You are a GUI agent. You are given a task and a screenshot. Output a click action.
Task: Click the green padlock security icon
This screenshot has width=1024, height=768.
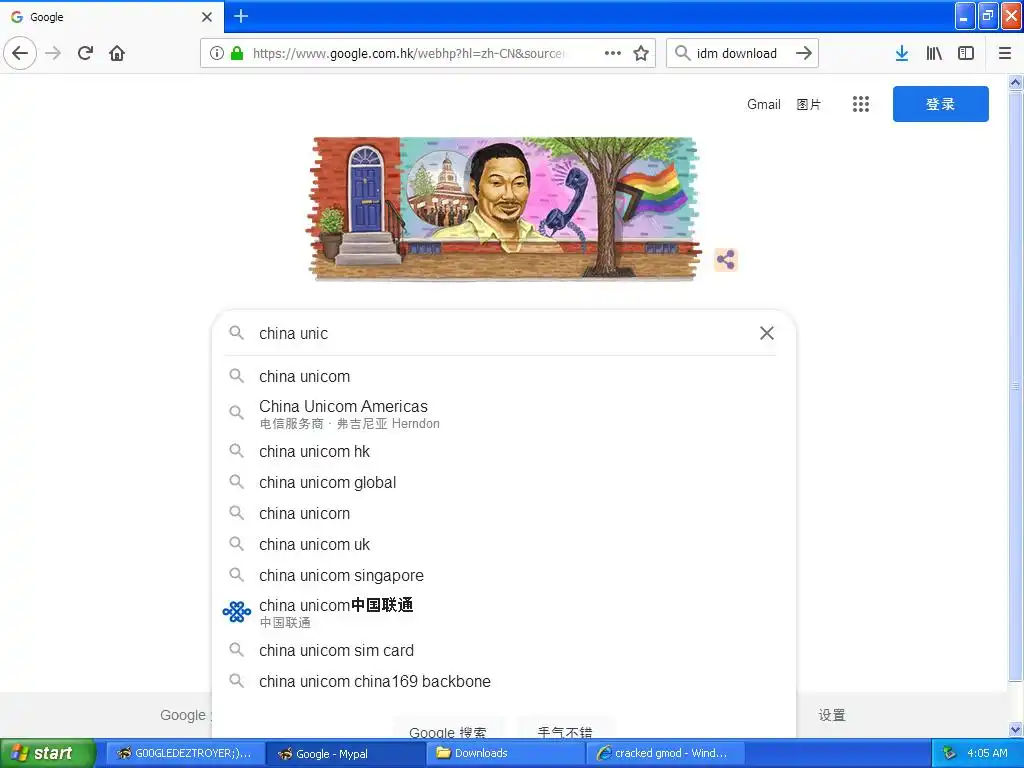click(x=237, y=54)
